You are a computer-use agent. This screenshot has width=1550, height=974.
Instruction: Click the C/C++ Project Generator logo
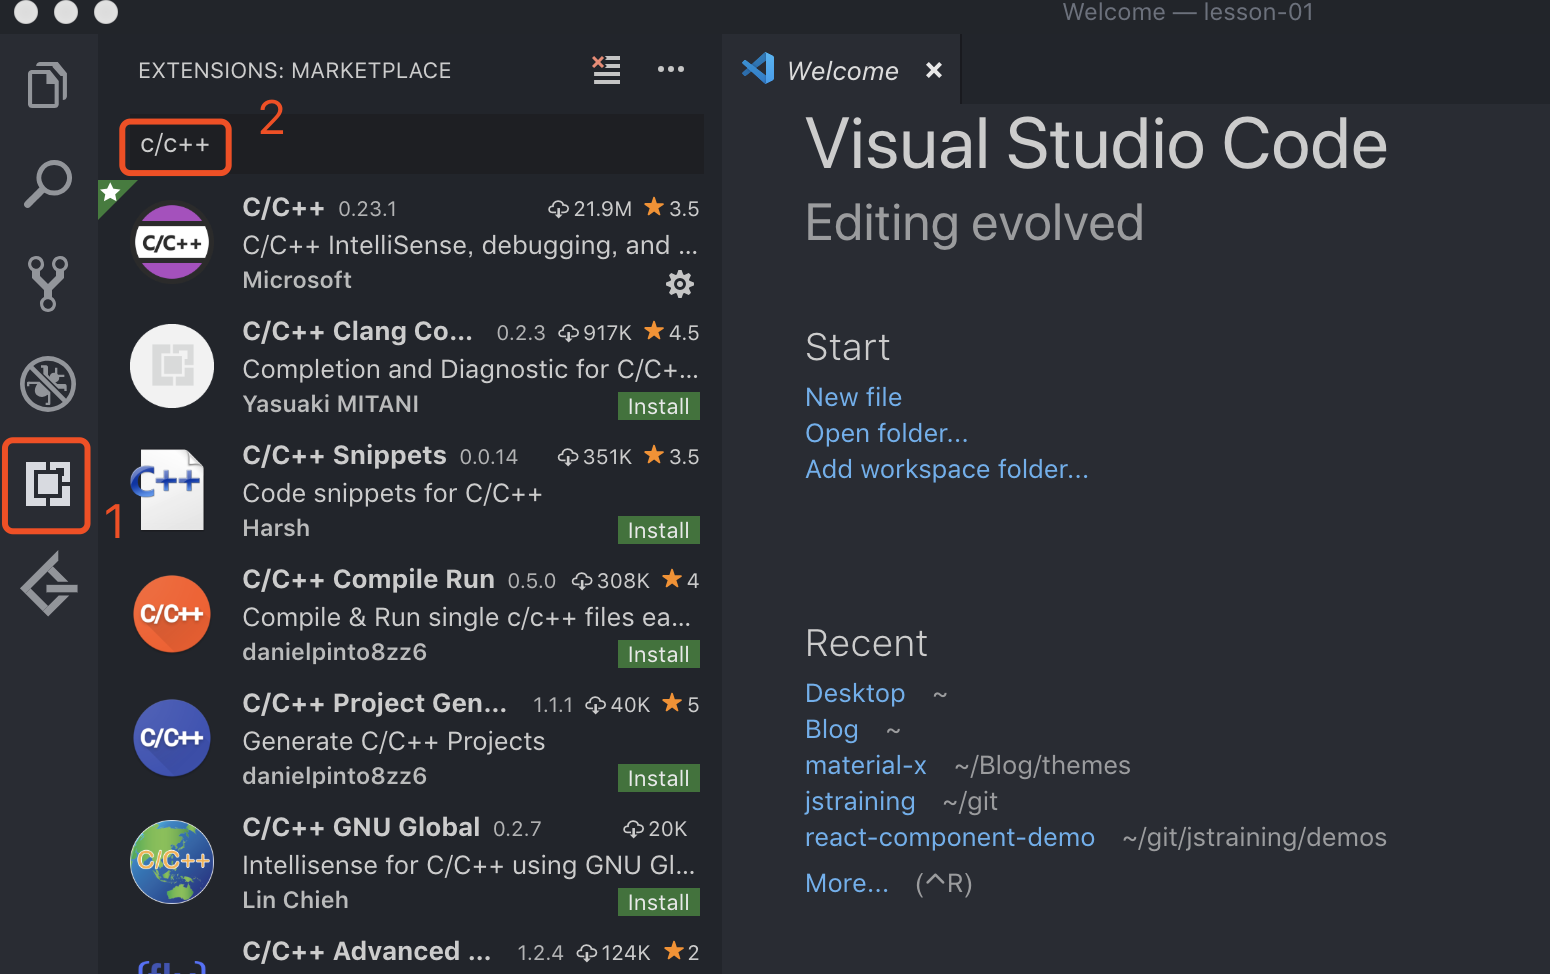point(172,738)
